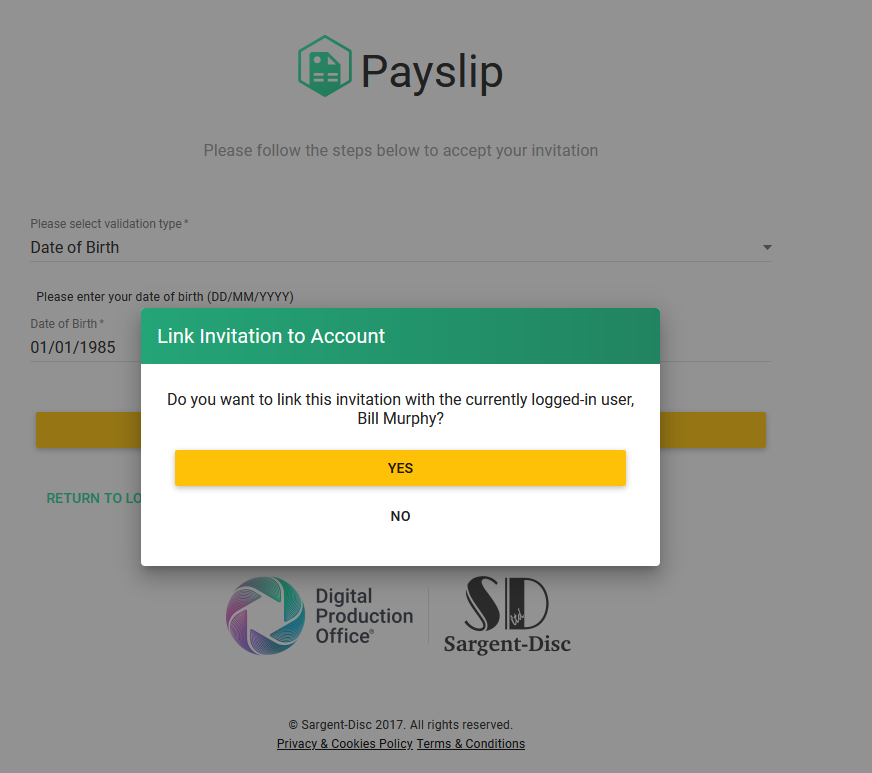
Task: Decline linking by clicking NO
Action: tap(400, 516)
